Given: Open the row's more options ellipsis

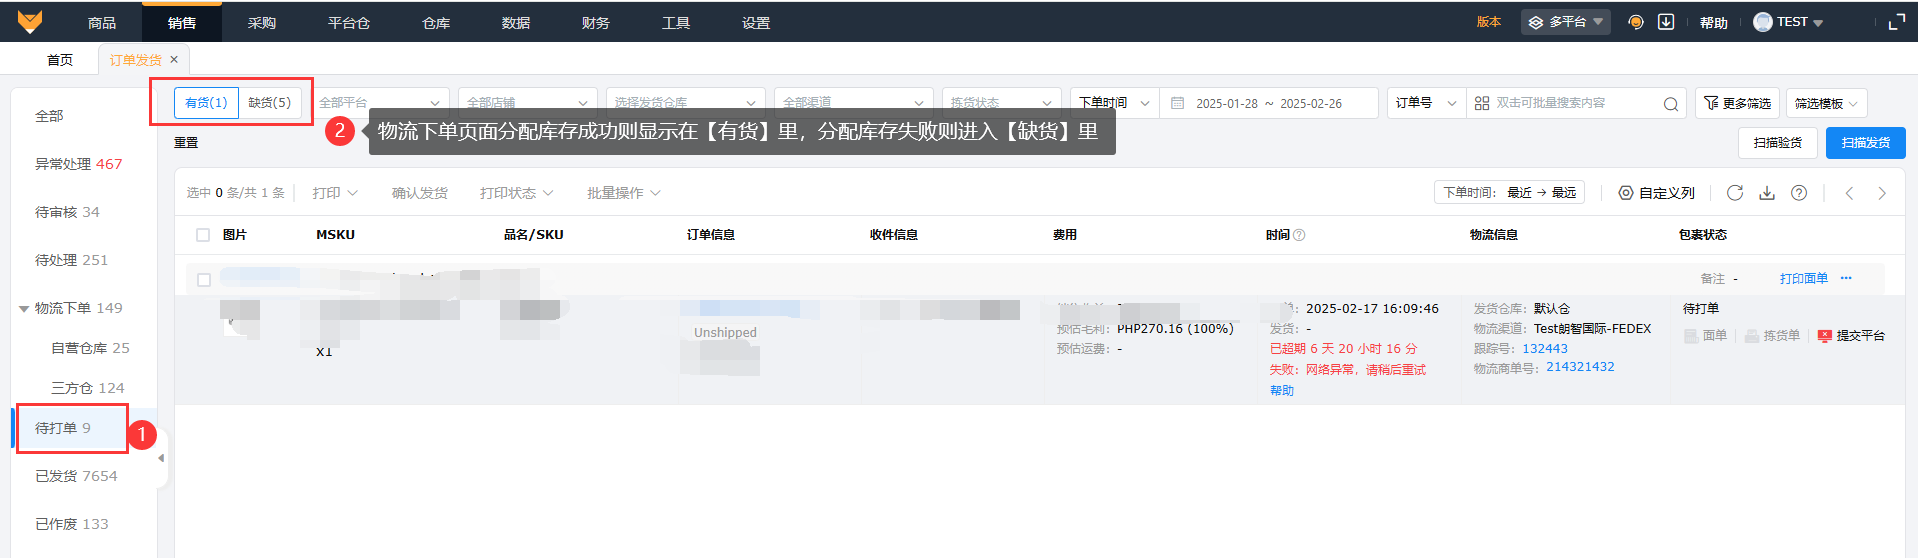Looking at the screenshot, I should pyautogui.click(x=1846, y=278).
